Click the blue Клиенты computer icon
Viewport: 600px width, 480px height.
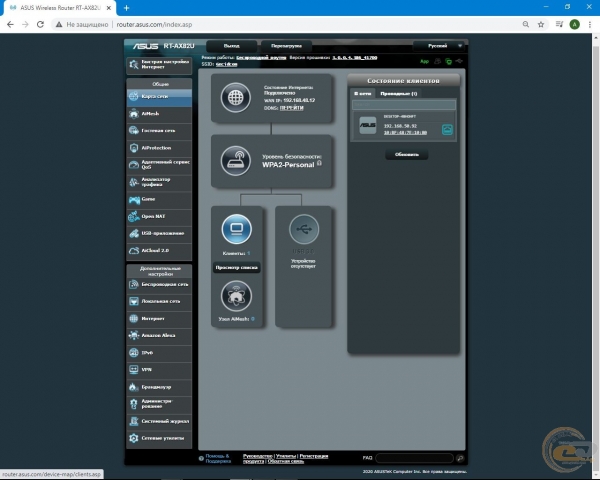point(236,229)
